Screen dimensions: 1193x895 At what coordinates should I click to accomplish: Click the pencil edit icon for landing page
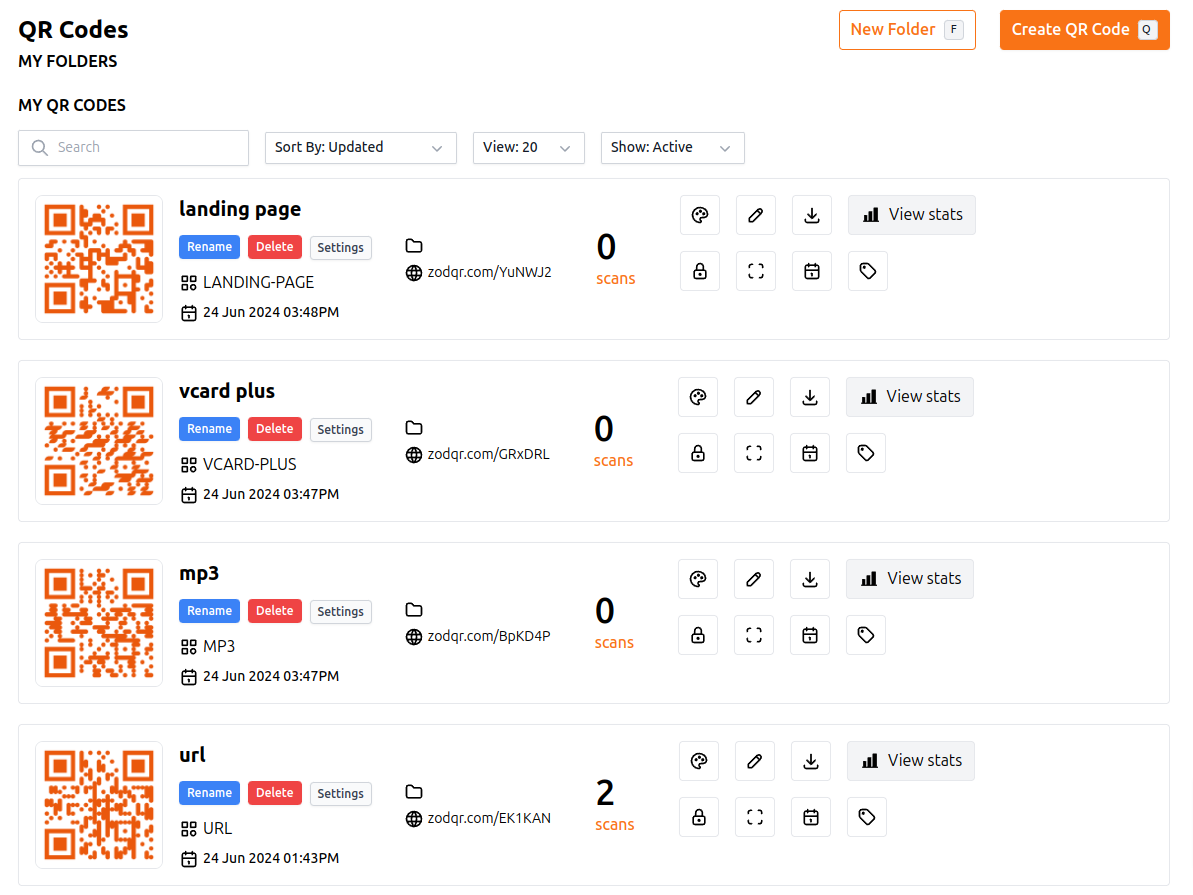coord(756,215)
